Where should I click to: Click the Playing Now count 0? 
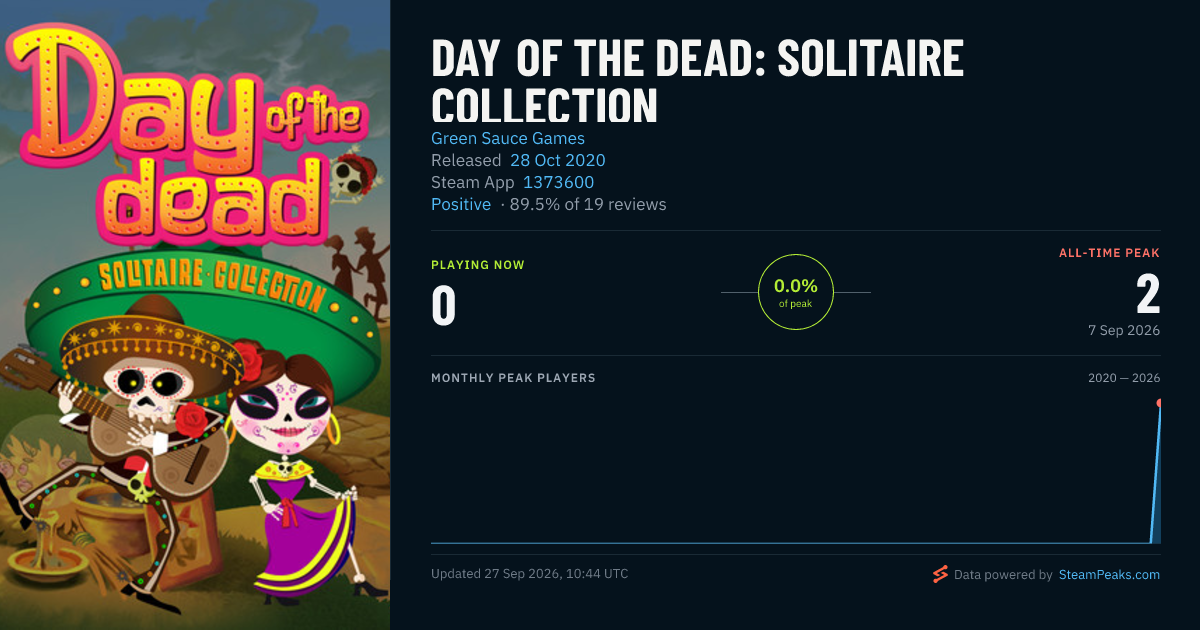tap(443, 306)
